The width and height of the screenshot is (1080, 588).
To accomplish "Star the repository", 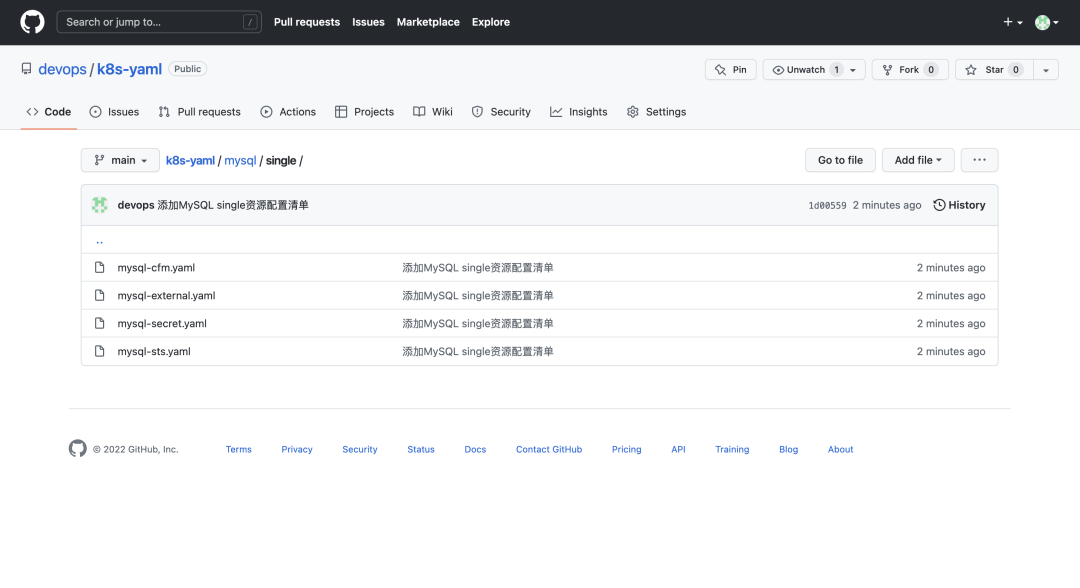I will (994, 70).
